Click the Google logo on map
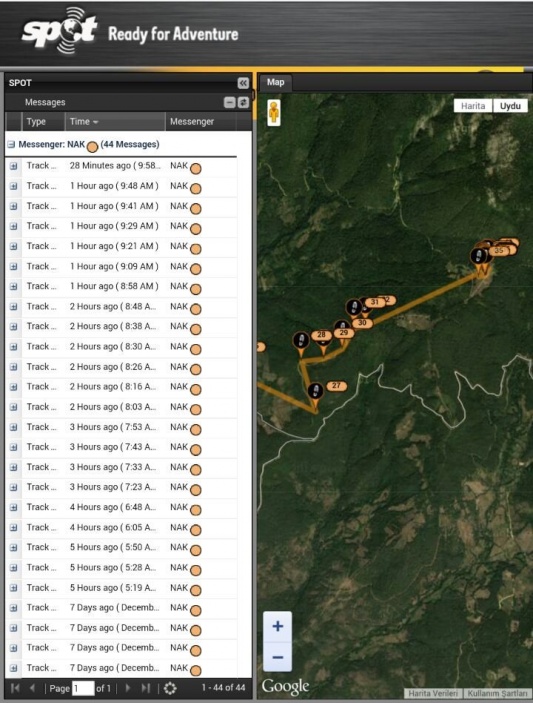The image size is (533, 703). point(286,686)
